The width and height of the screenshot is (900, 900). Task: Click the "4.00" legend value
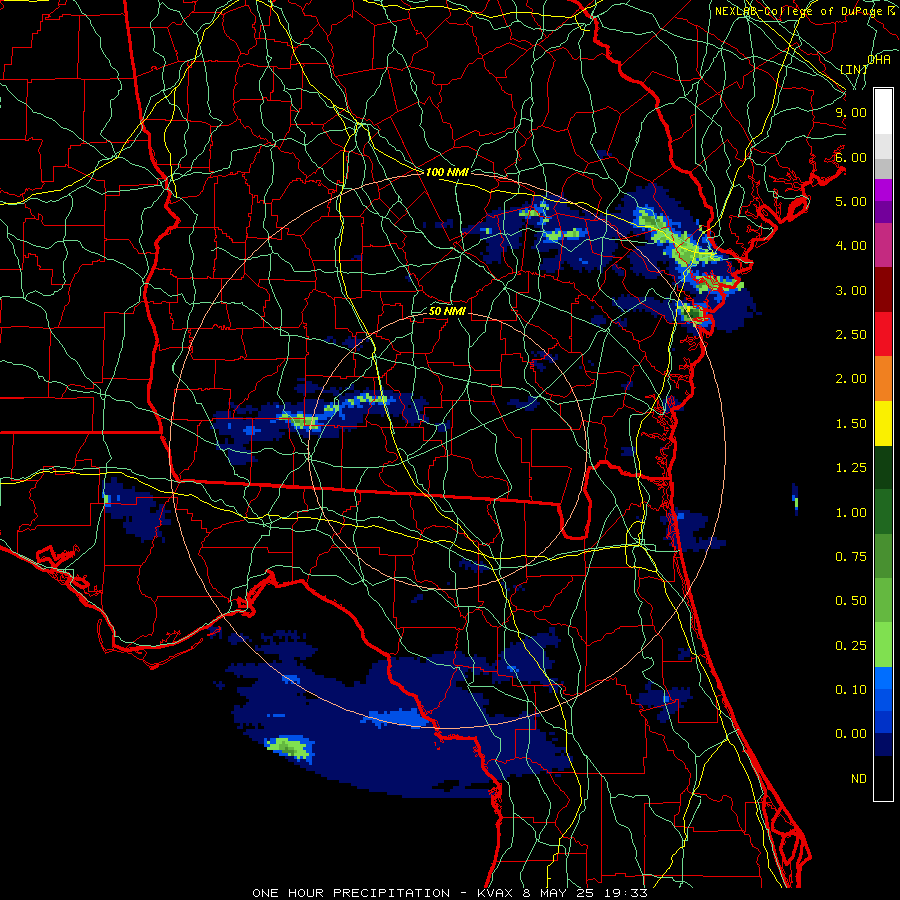(x=851, y=246)
